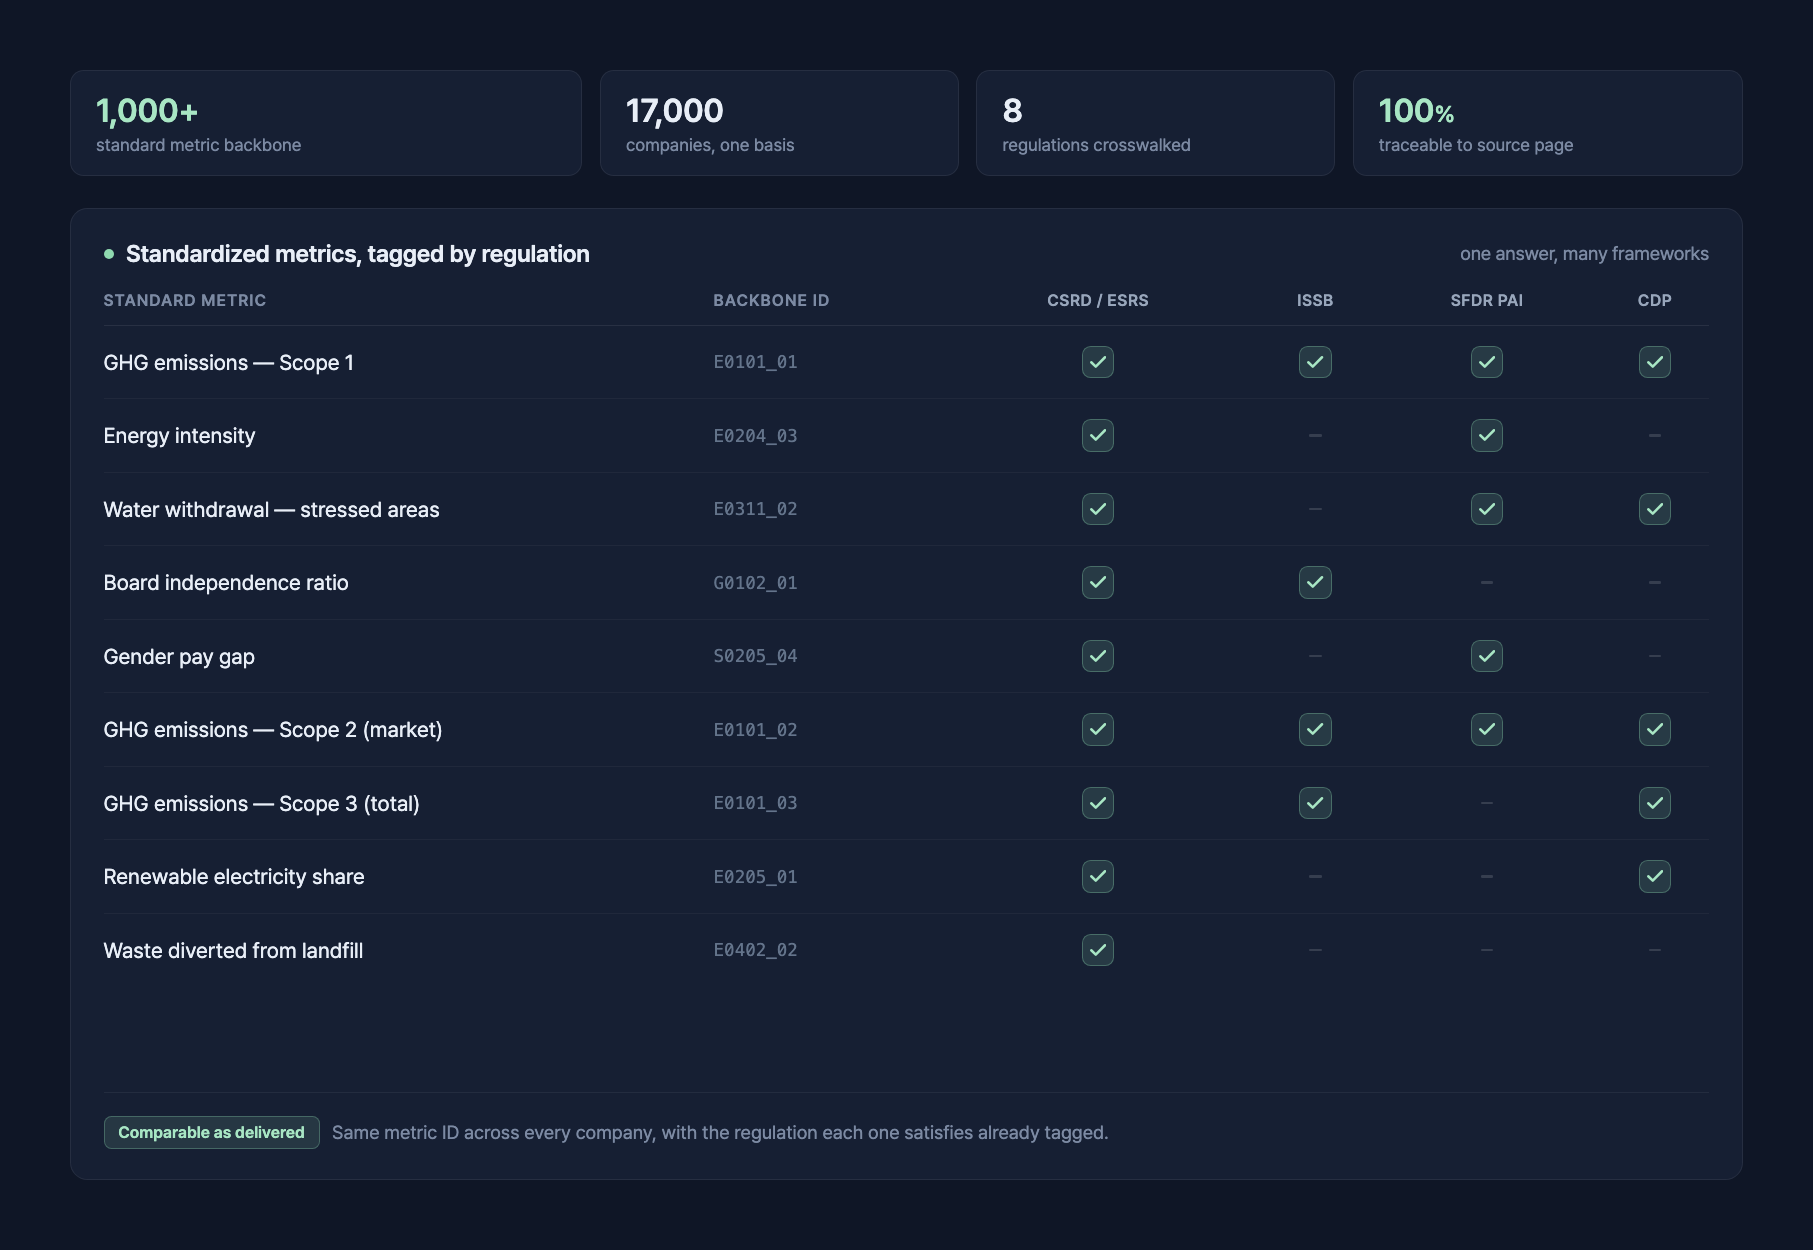The width and height of the screenshot is (1813, 1250).
Task: Click ISSB checkmark for Scope 3 (total)
Action: pyautogui.click(x=1315, y=803)
